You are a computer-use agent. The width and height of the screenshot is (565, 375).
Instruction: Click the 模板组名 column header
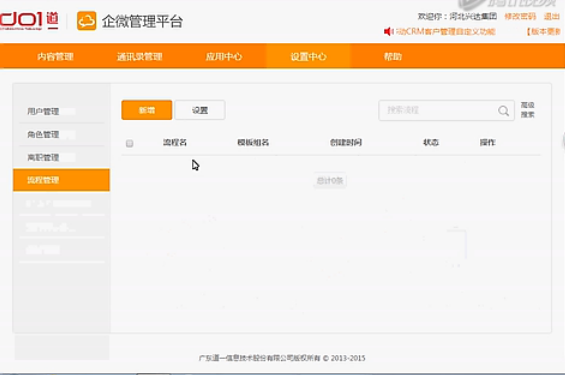coord(253,142)
